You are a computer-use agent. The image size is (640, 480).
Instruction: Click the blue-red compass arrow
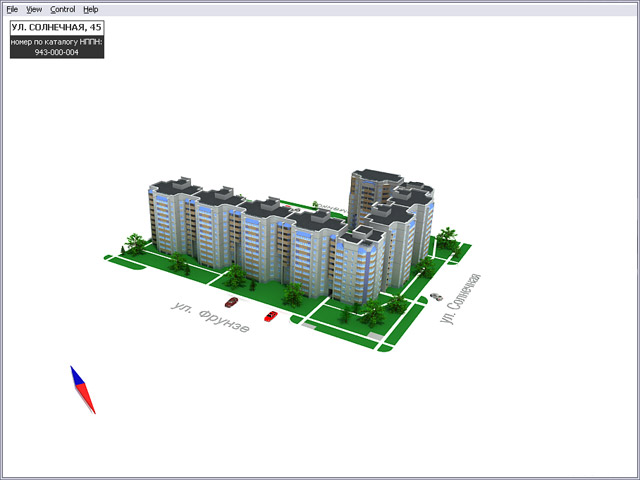(x=83, y=390)
